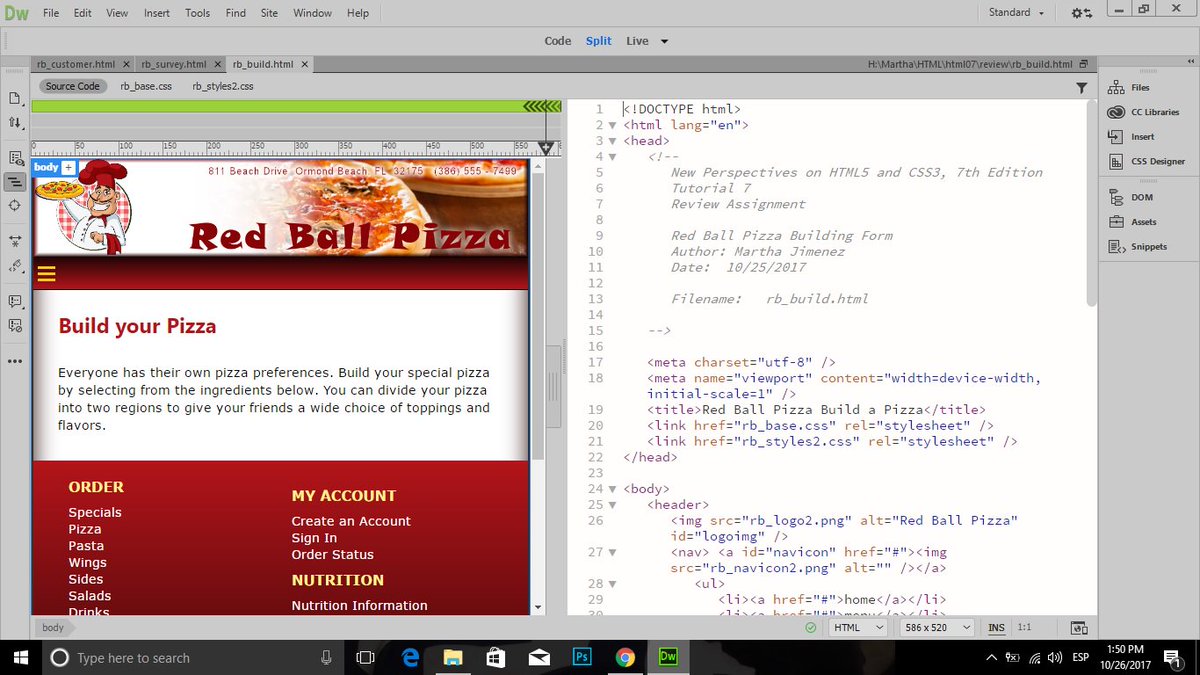Turn on Inspect mode crosshair icon

(15, 205)
